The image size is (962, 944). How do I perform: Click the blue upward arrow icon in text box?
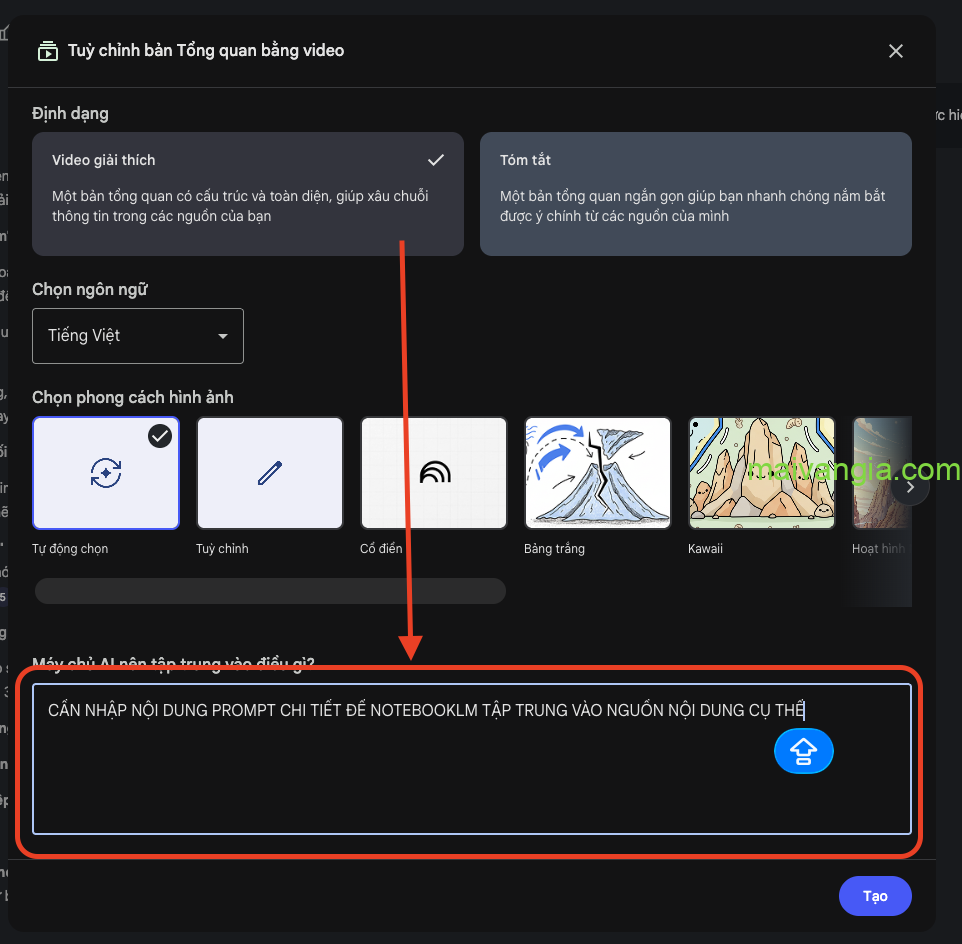[x=803, y=751]
